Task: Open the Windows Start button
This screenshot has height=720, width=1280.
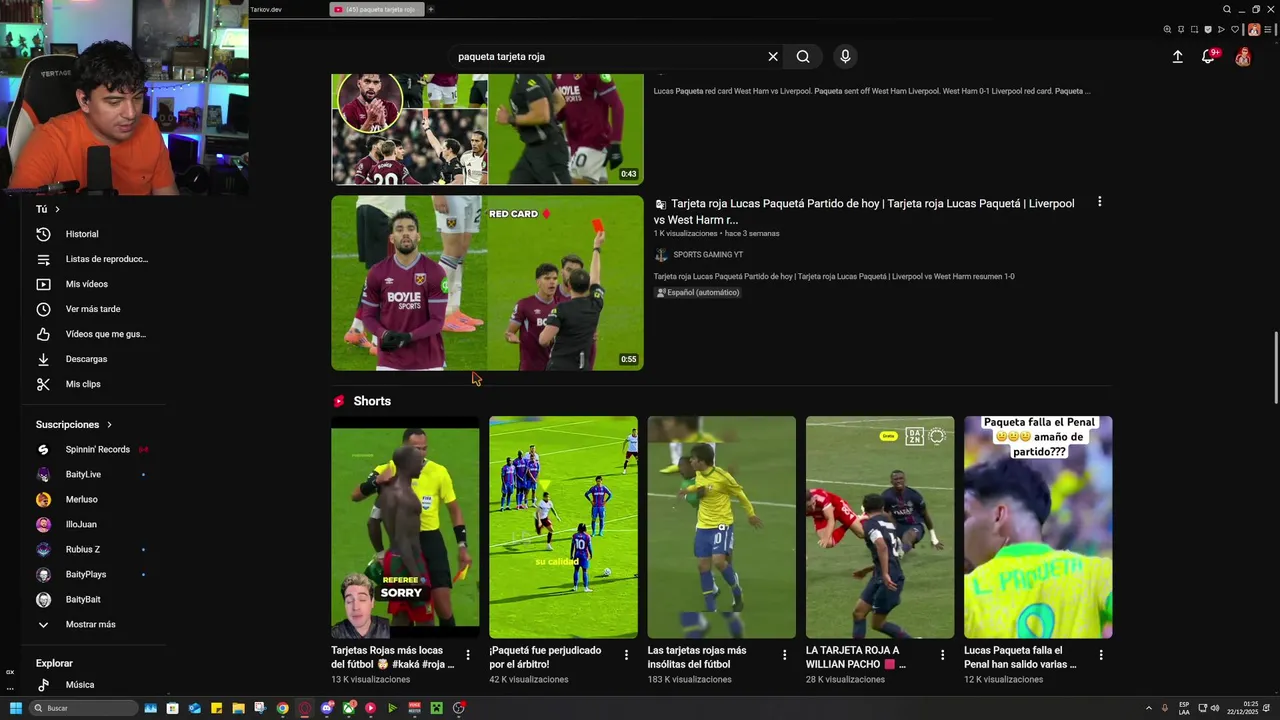Action: click(16, 708)
